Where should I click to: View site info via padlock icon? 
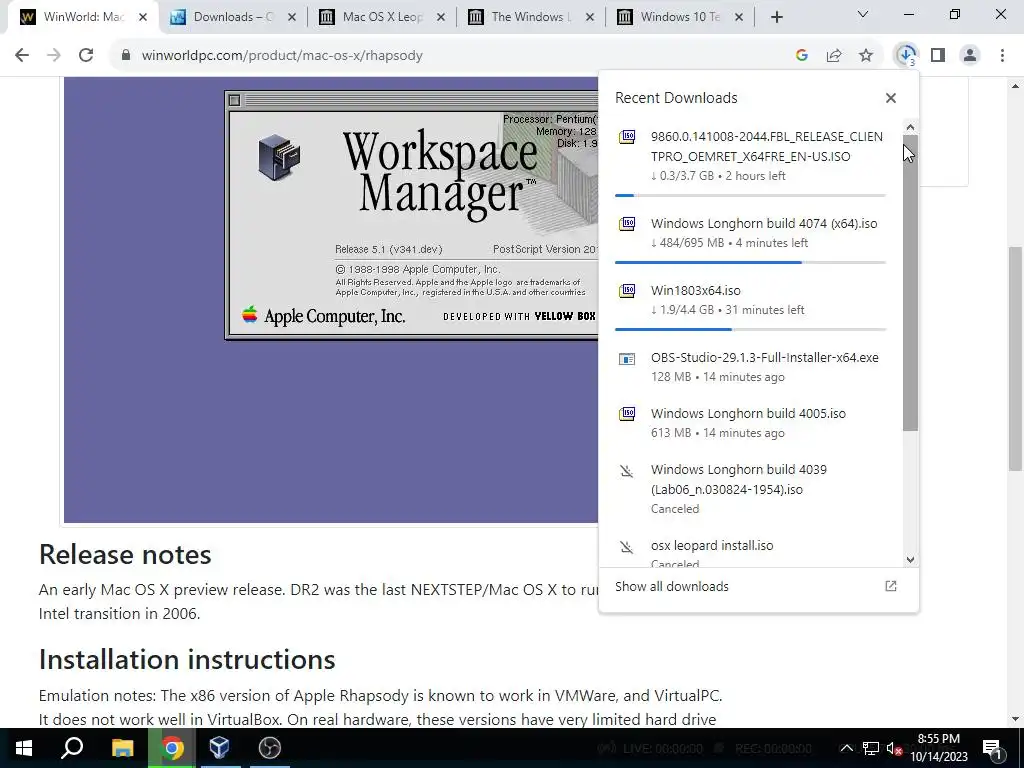point(126,56)
